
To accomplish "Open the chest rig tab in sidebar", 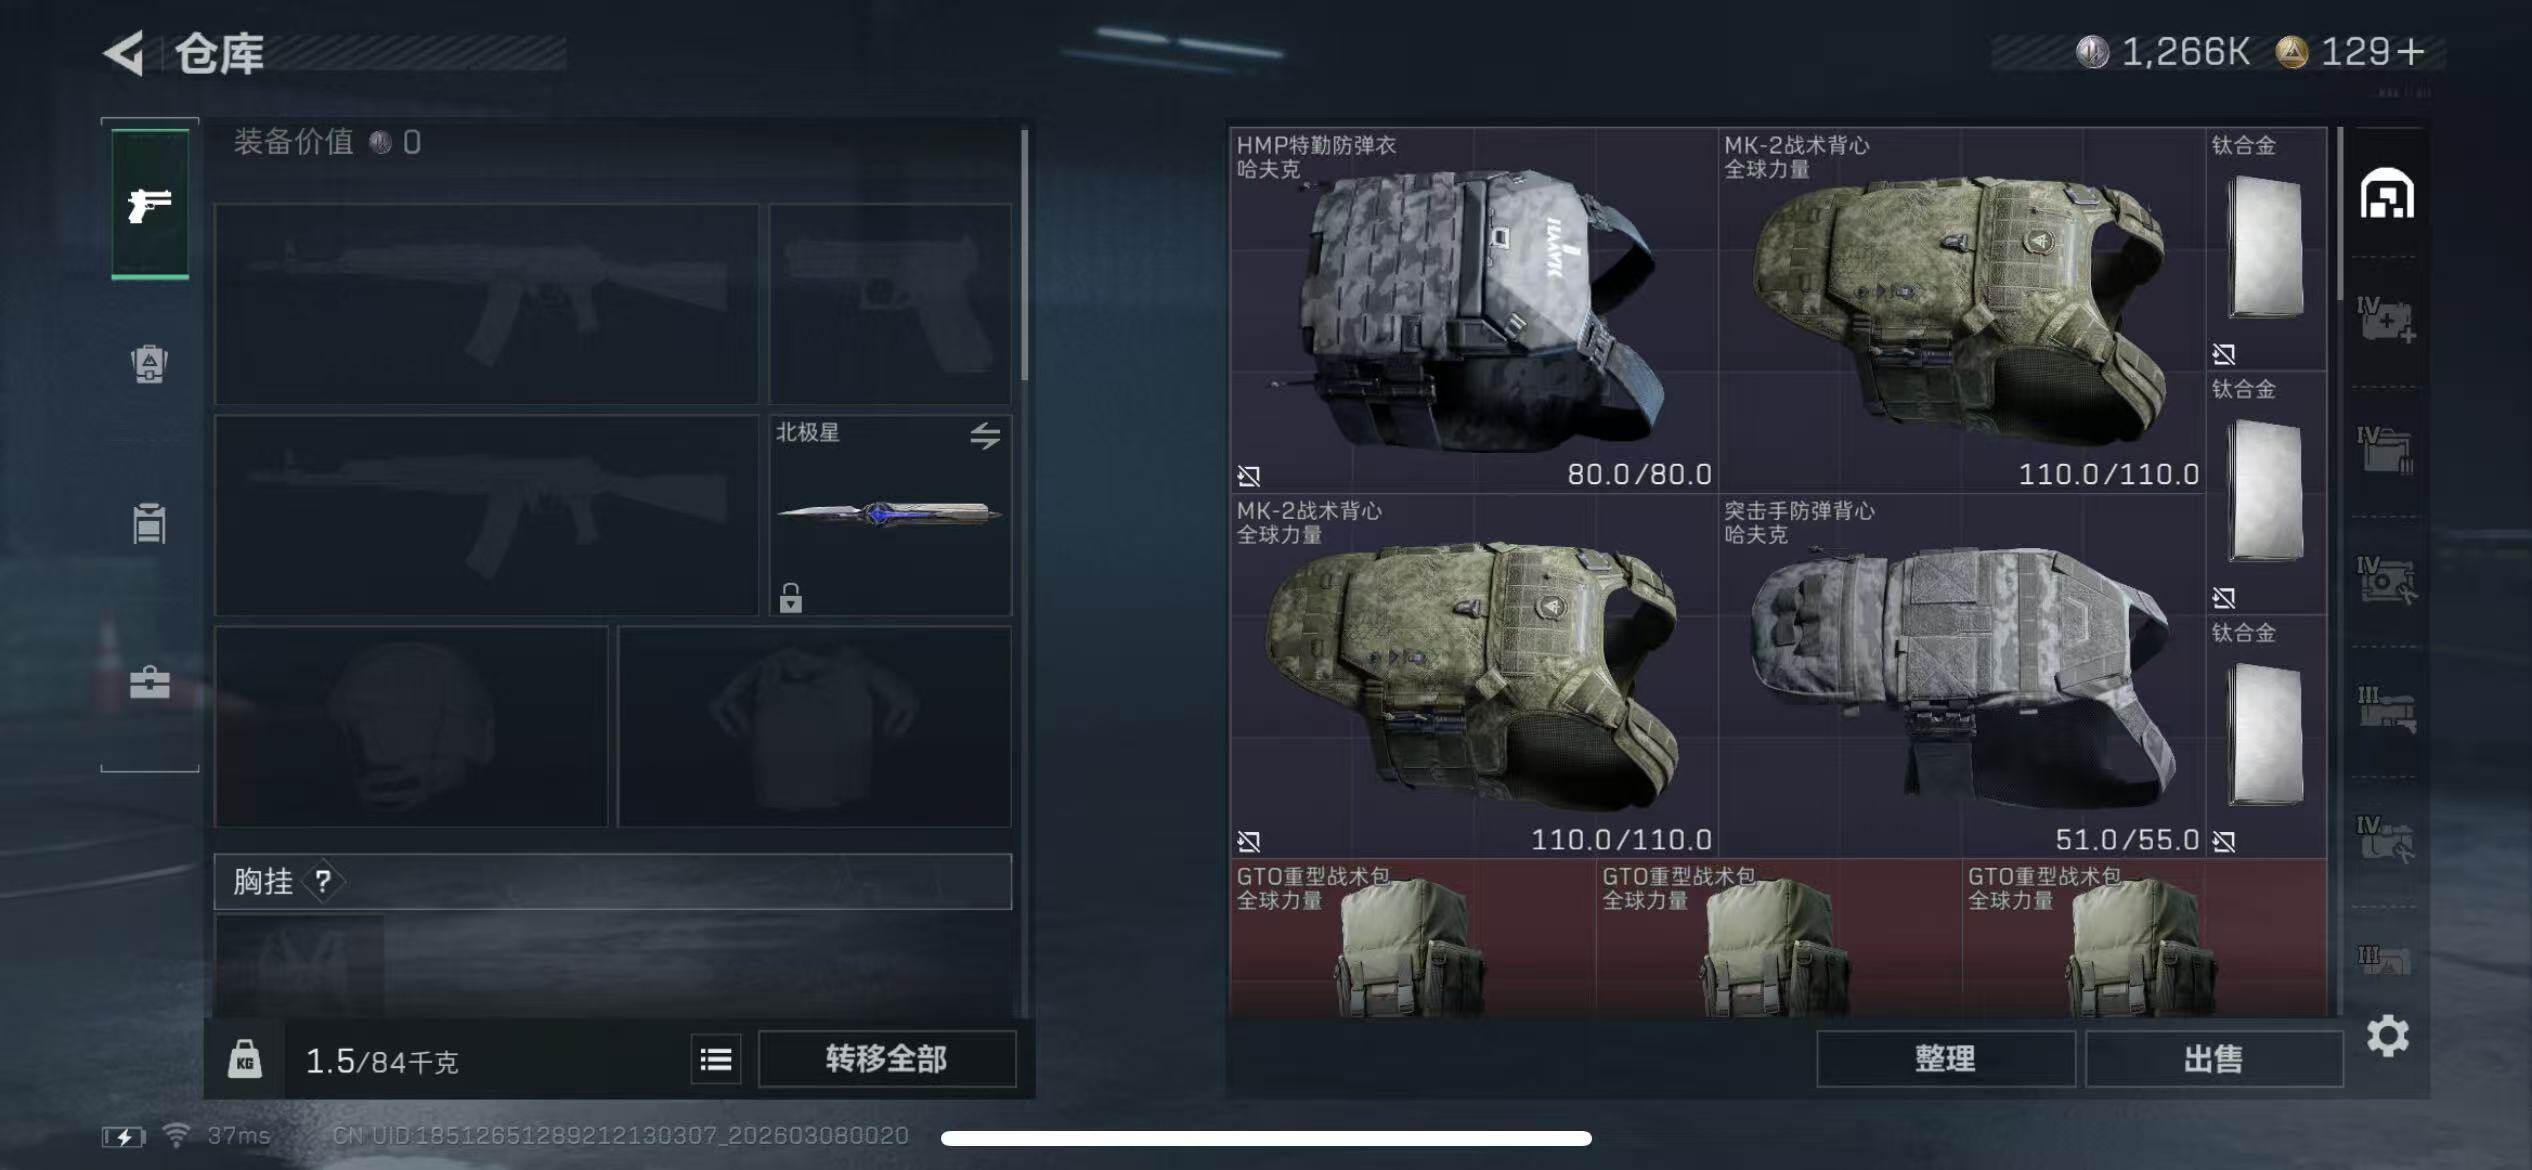I will click(150, 523).
